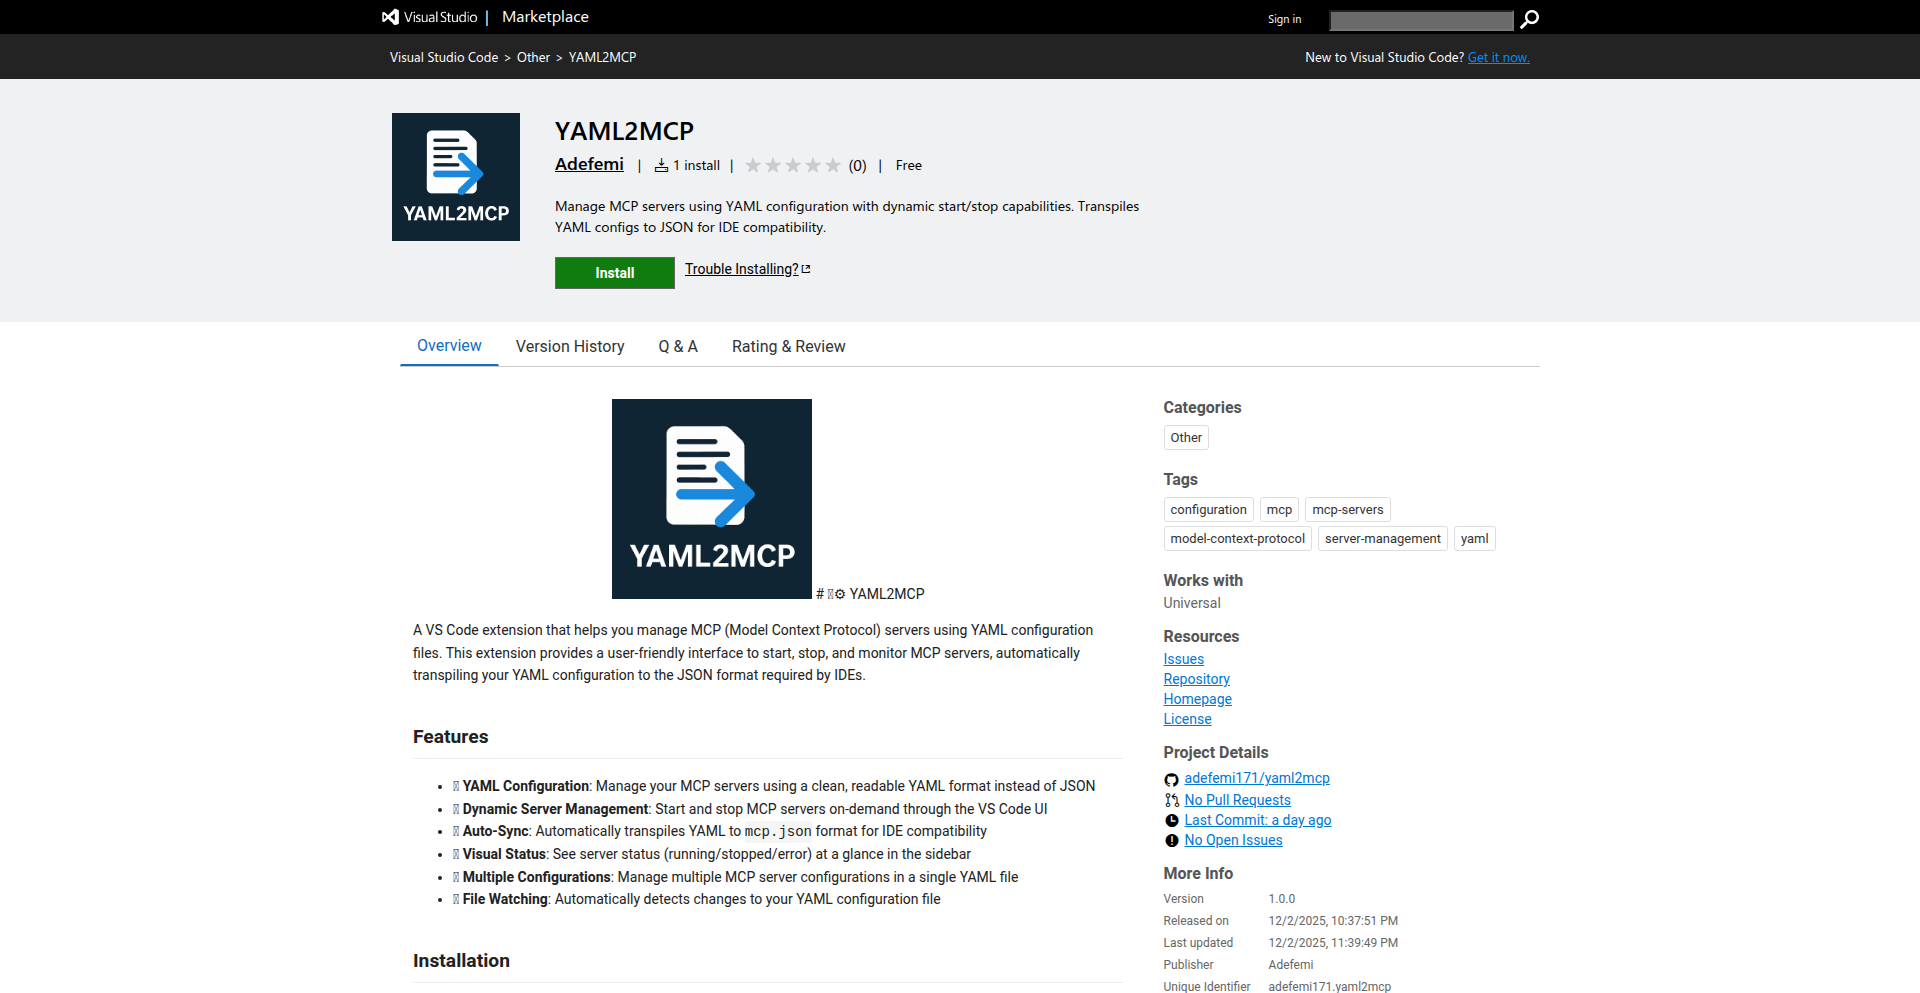The height and width of the screenshot is (993, 1920).
Task: Click the YAML2MCP extension icon image
Action: coord(455,176)
